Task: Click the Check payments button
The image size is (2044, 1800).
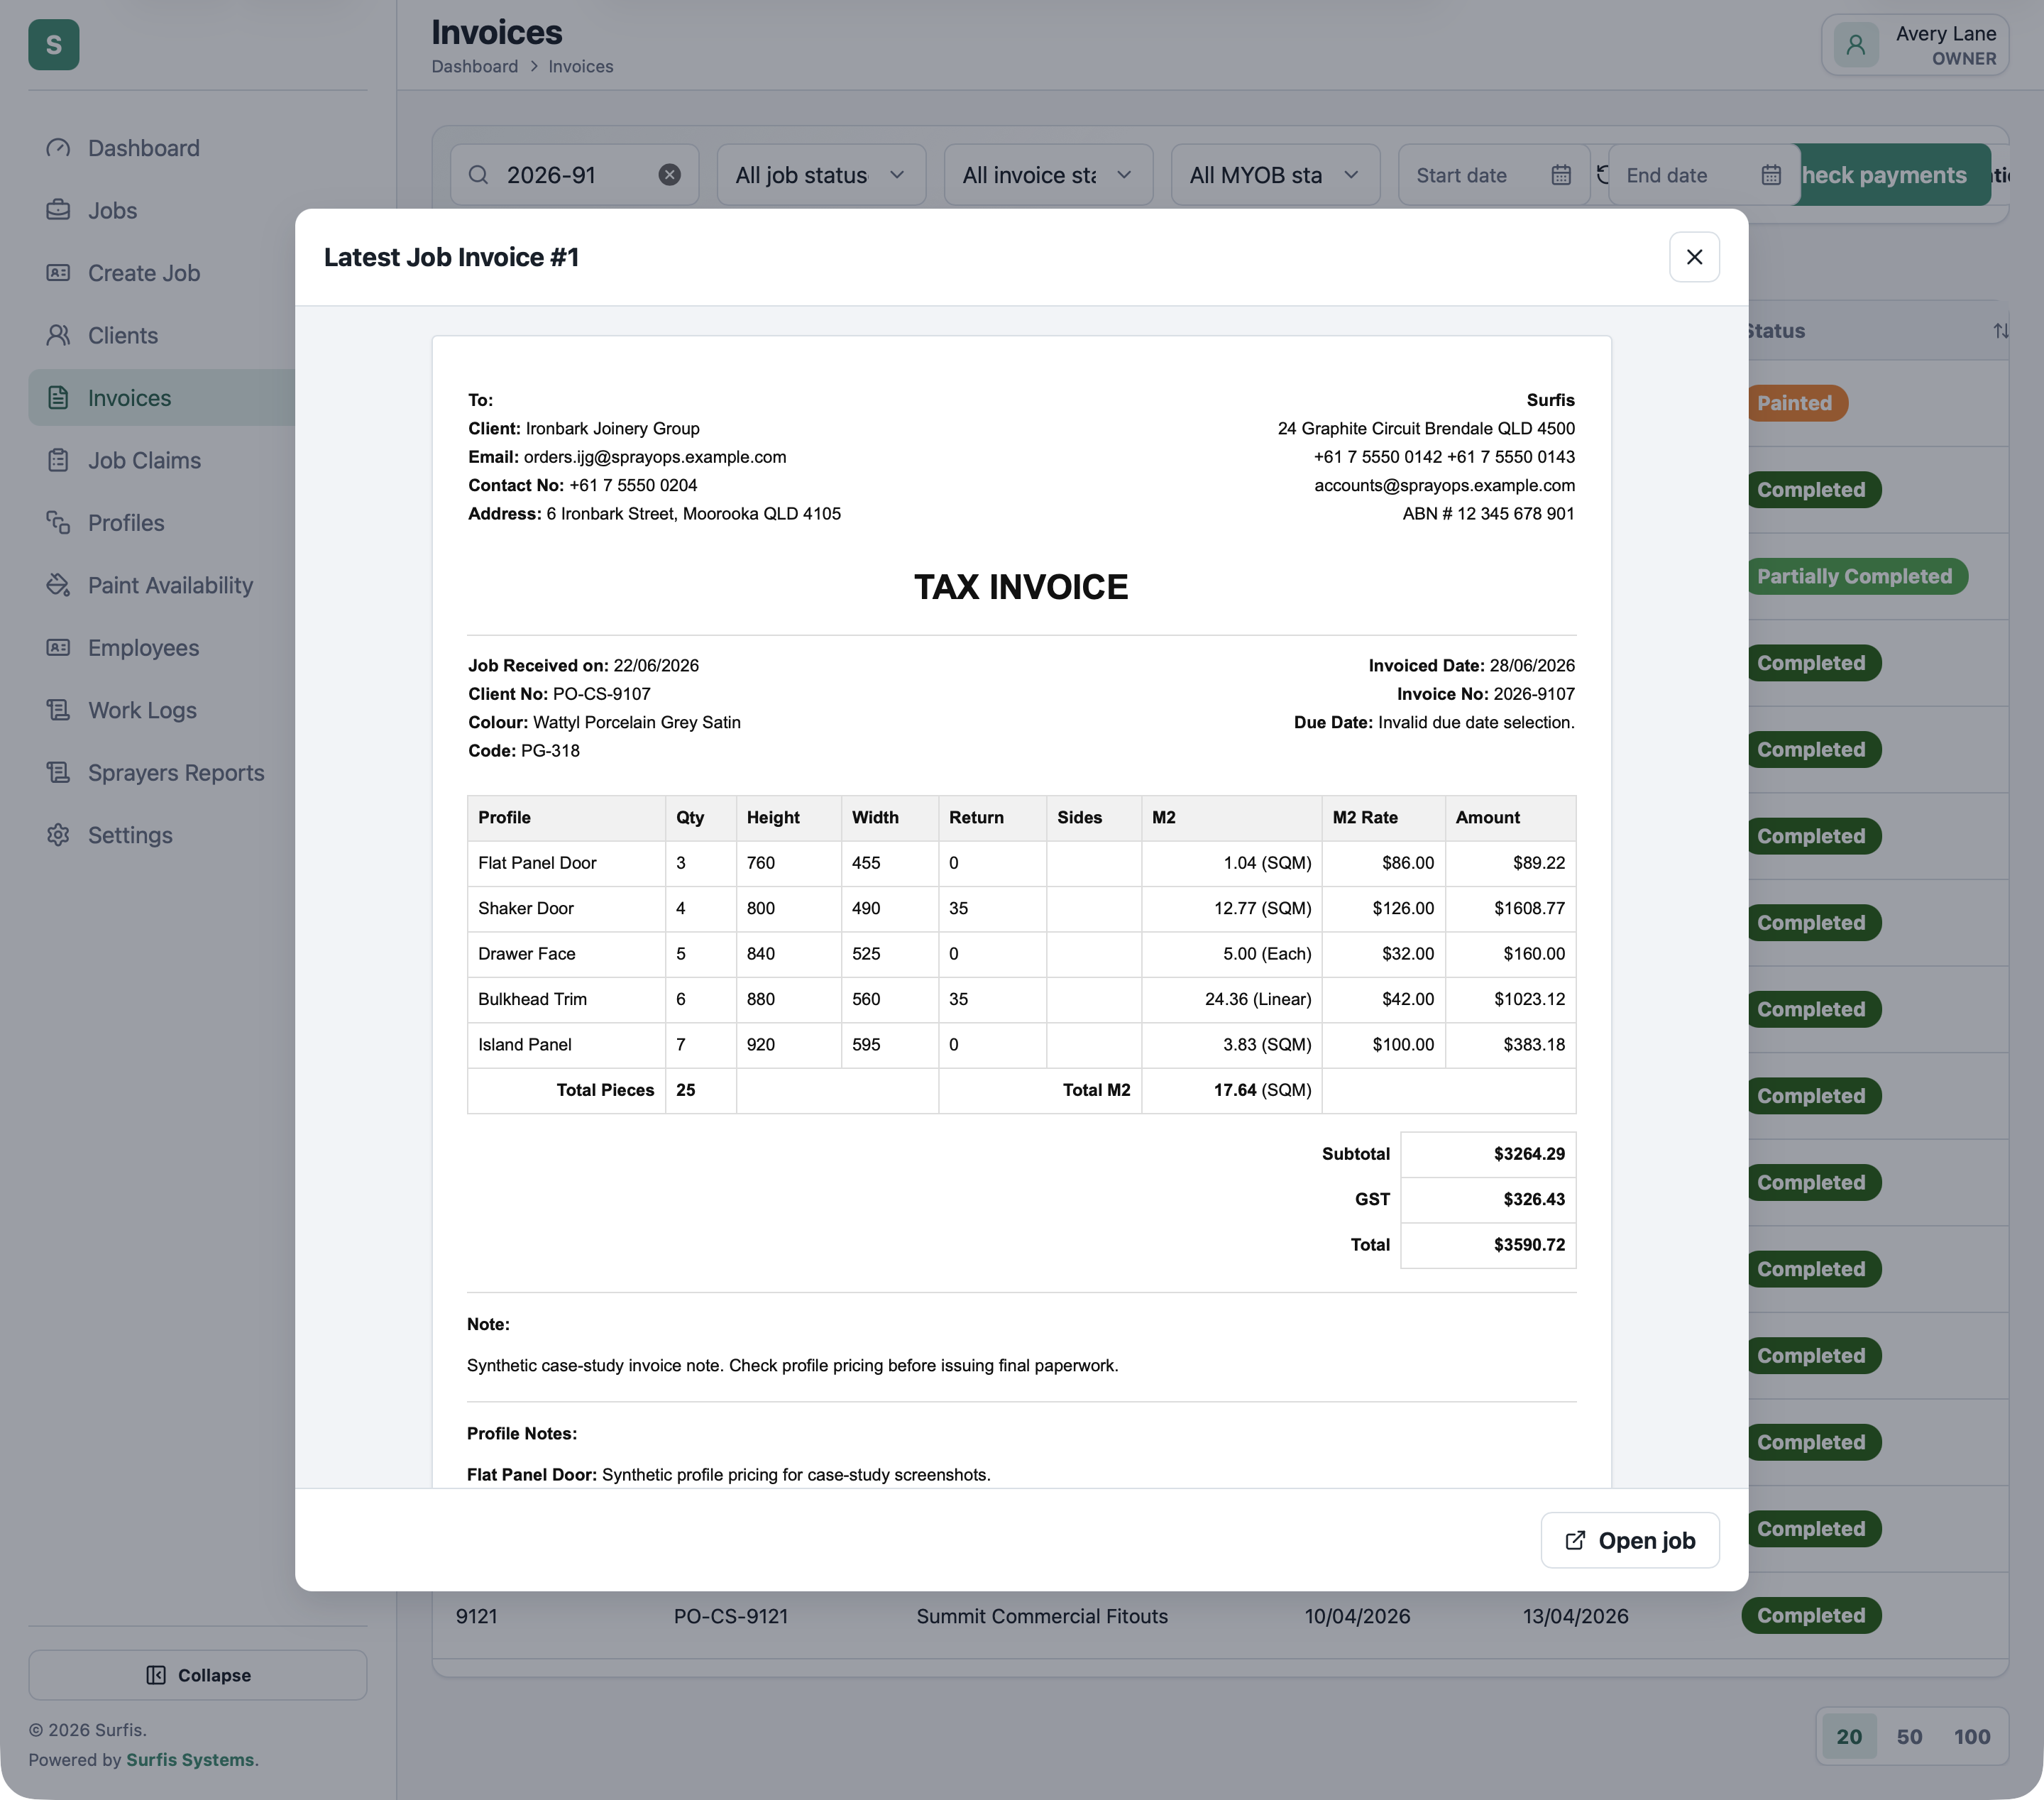Action: tap(1894, 175)
